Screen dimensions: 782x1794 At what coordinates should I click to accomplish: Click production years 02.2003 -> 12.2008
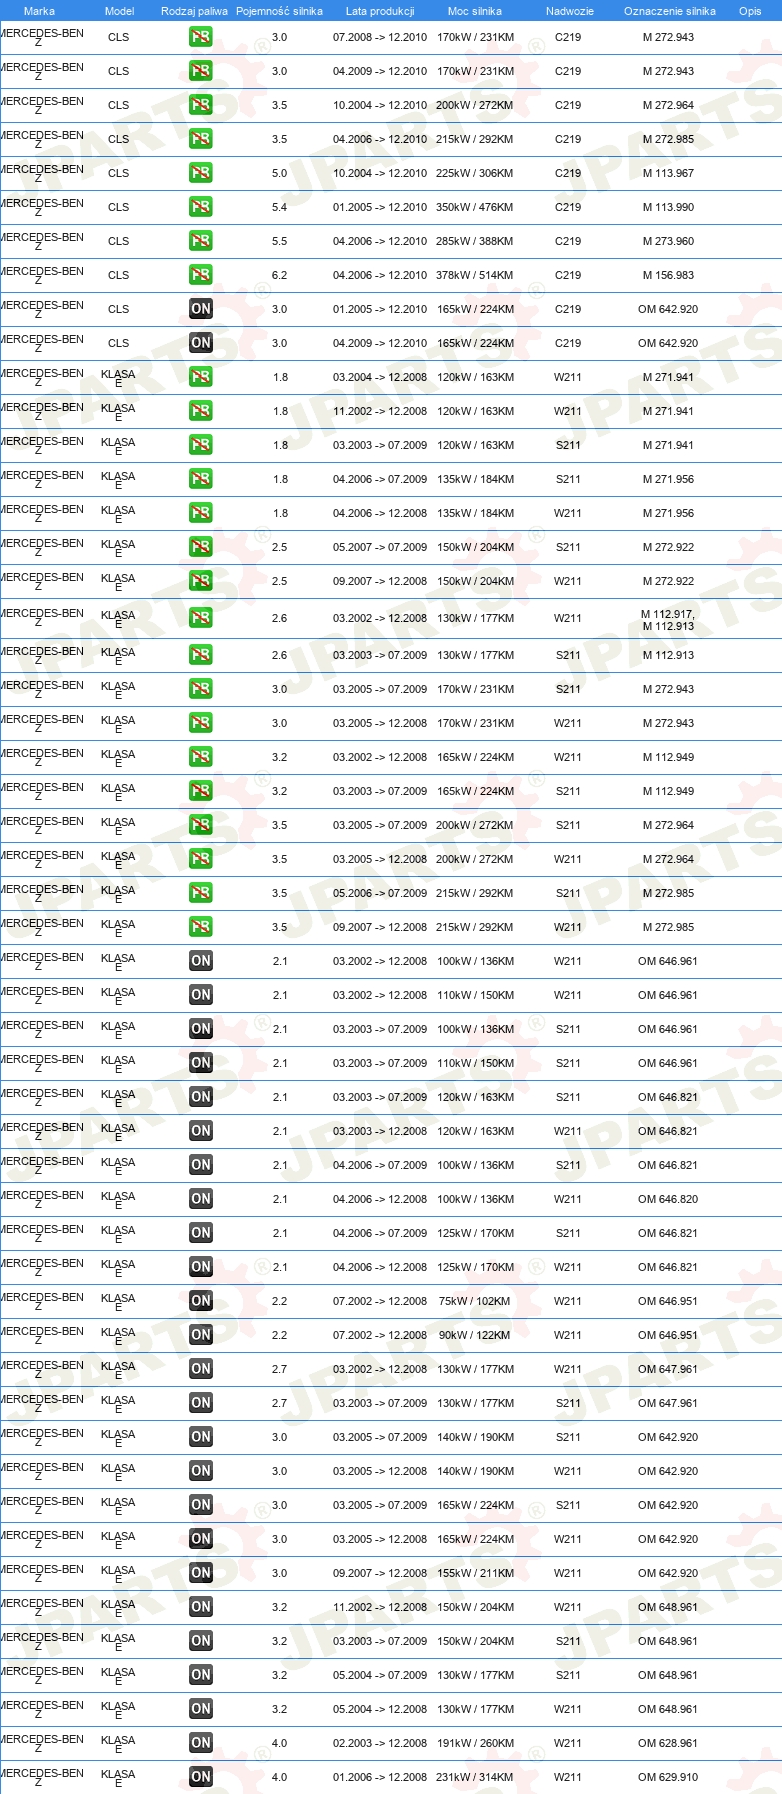tap(380, 1743)
